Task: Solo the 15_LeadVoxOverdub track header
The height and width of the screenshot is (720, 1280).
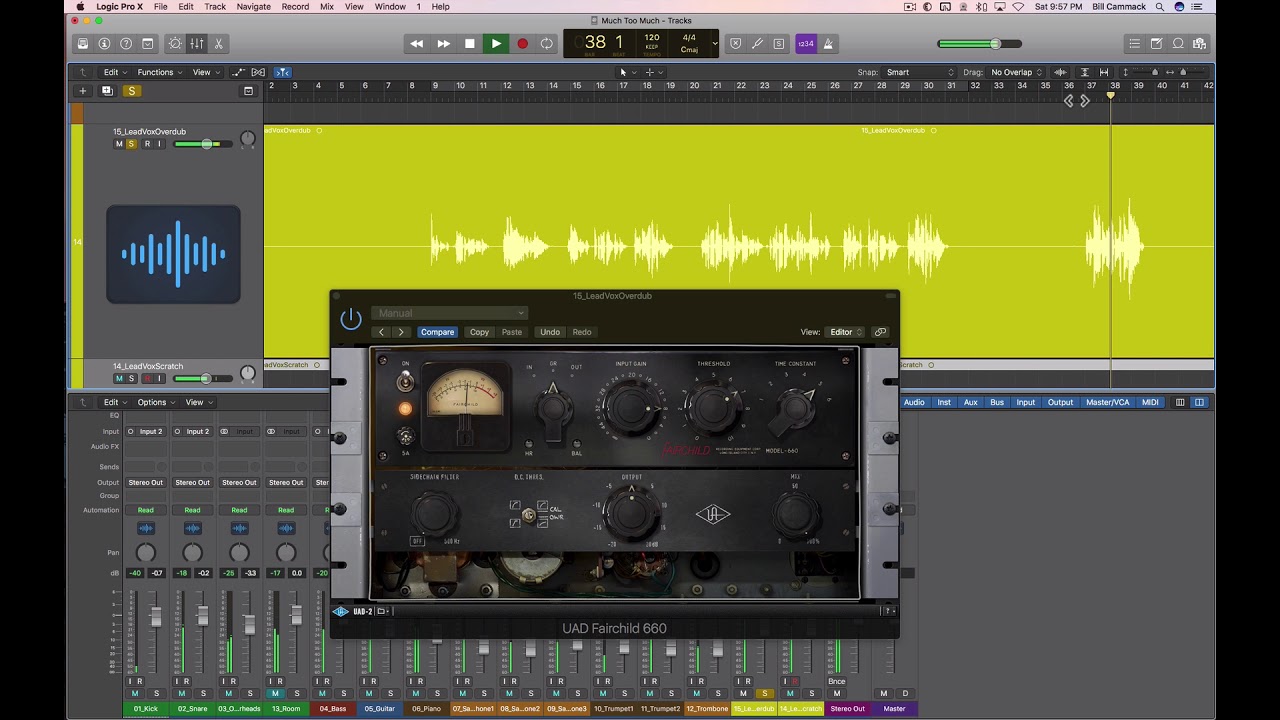Action: pos(131,144)
